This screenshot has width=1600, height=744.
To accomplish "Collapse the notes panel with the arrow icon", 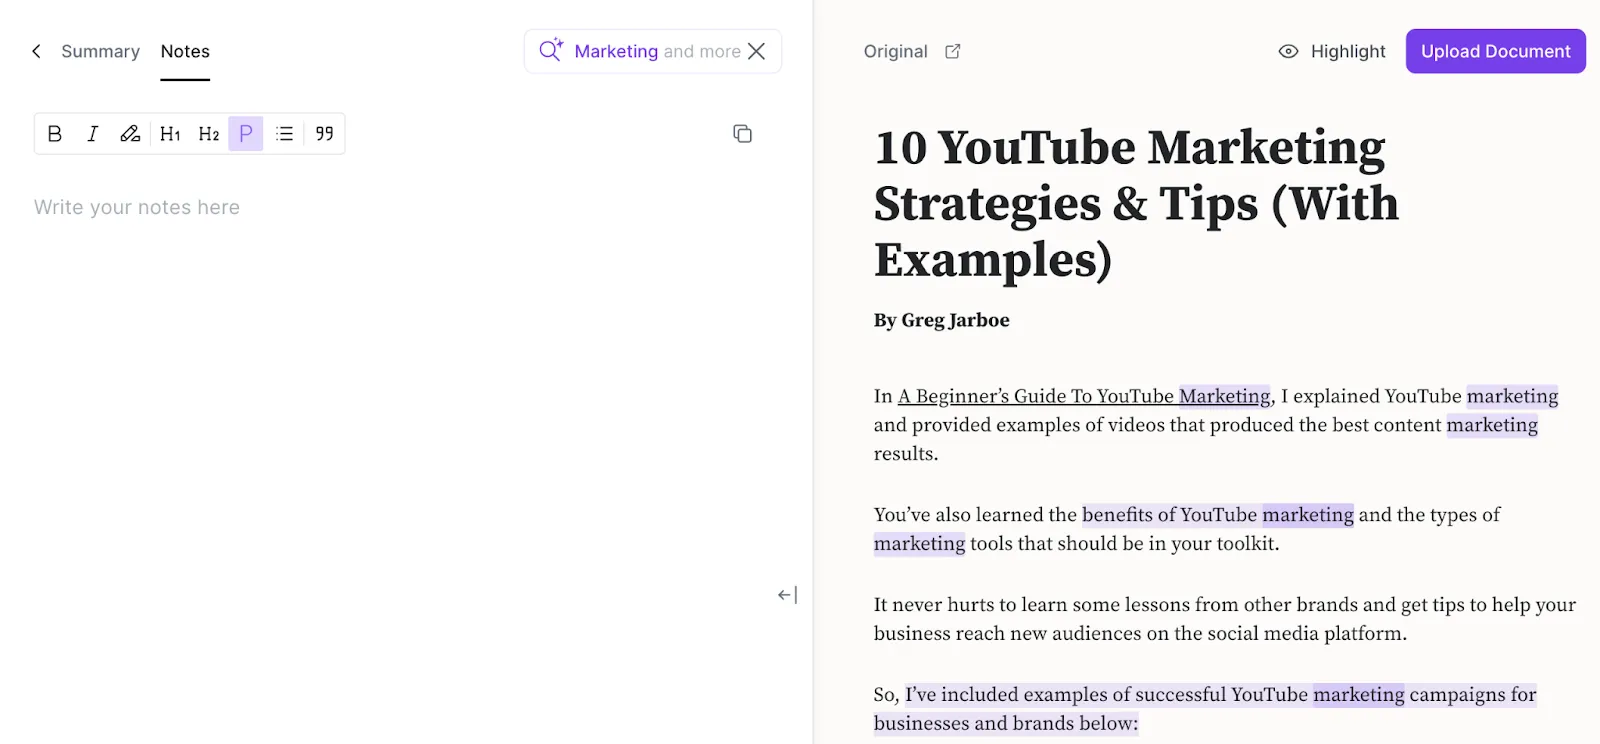I will (x=787, y=595).
